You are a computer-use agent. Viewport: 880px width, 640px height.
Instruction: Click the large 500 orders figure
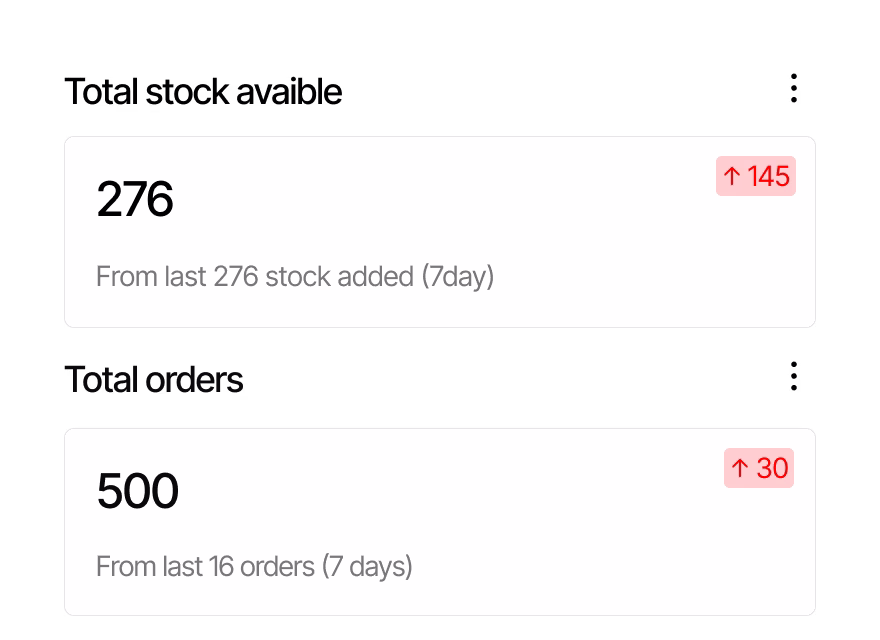tap(138, 491)
